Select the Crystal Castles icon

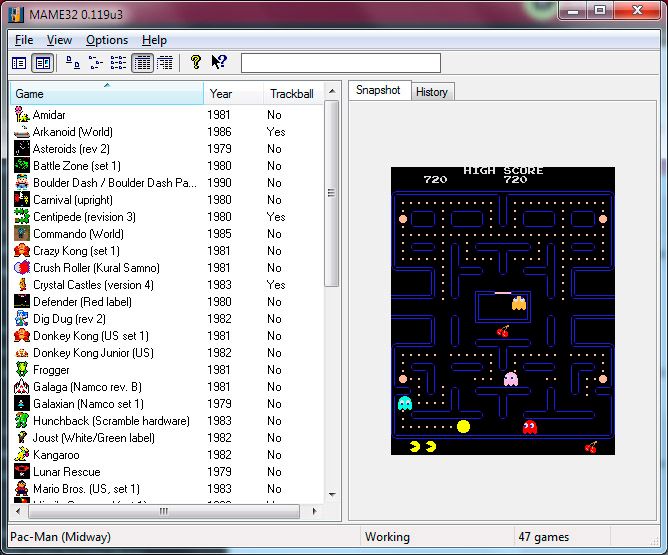[x=22, y=285]
